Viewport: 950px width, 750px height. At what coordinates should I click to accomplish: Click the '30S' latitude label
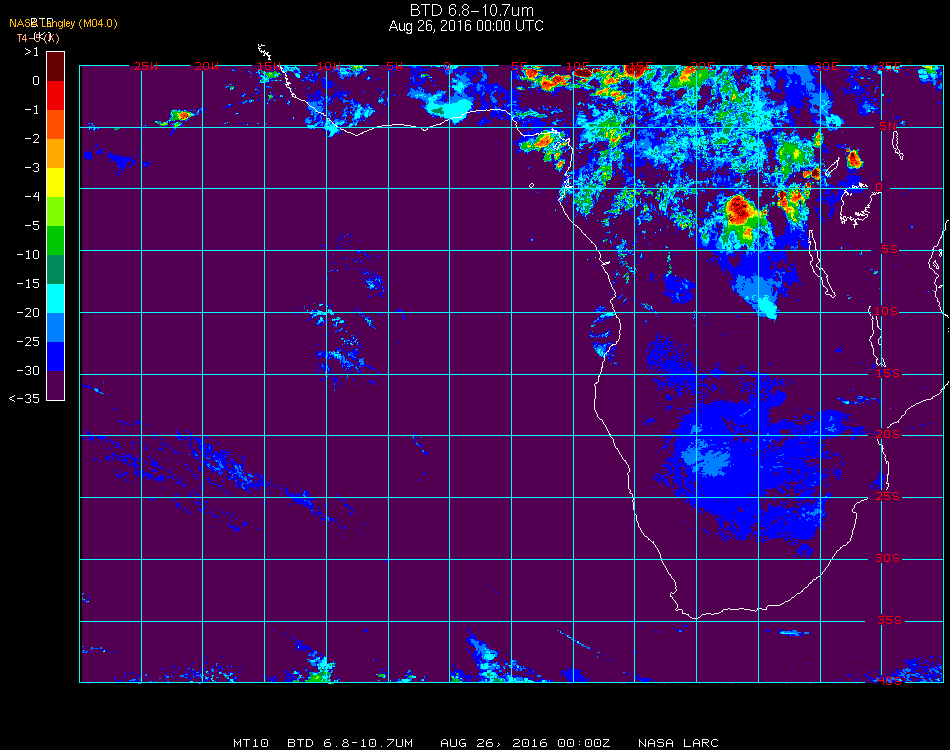tap(888, 558)
